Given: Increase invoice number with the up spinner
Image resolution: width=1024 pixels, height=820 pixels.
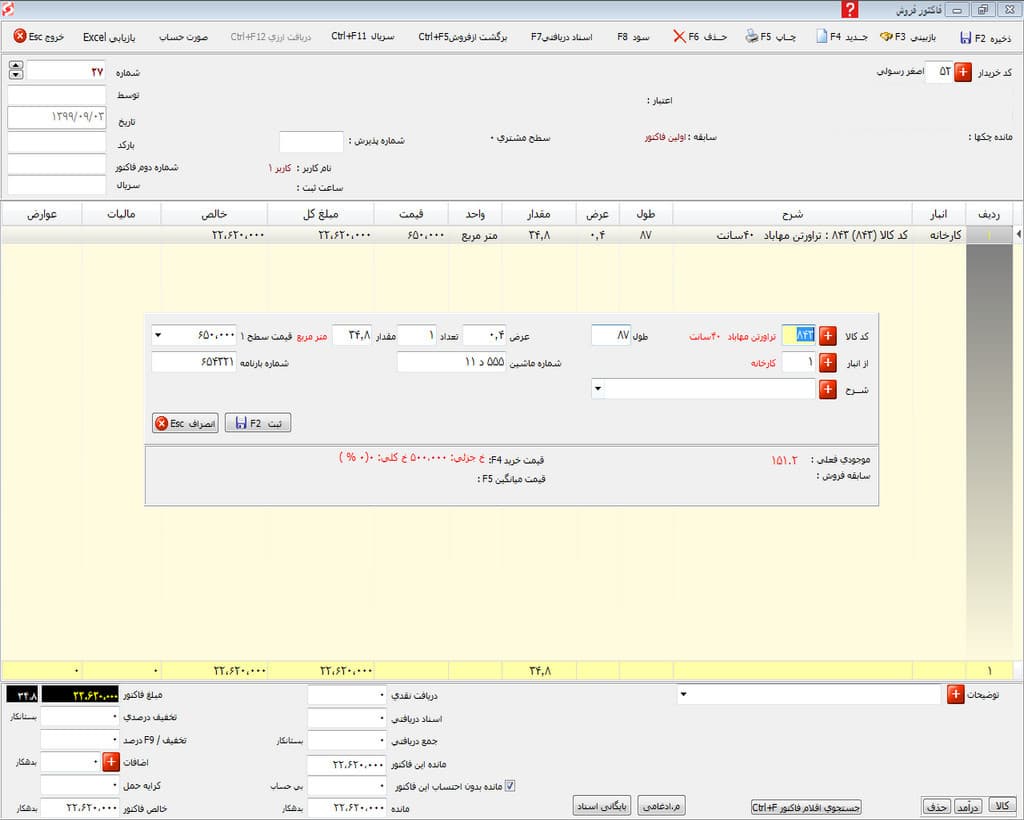Looking at the screenshot, I should coord(16,66).
